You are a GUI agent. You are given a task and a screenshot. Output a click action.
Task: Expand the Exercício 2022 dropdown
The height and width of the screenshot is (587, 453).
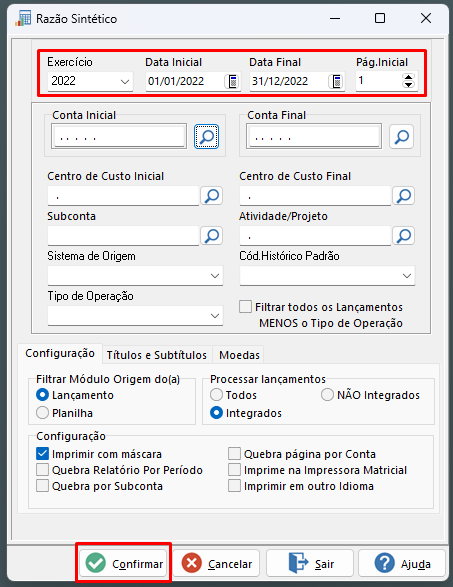click(x=125, y=81)
